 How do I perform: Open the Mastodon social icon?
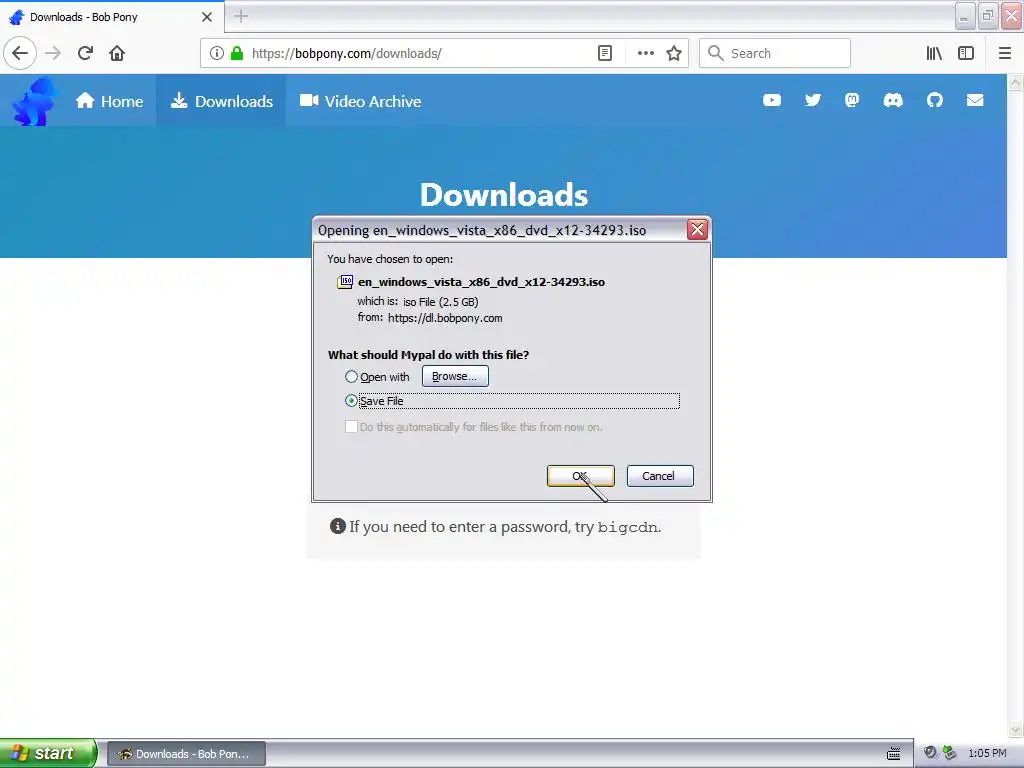point(852,100)
